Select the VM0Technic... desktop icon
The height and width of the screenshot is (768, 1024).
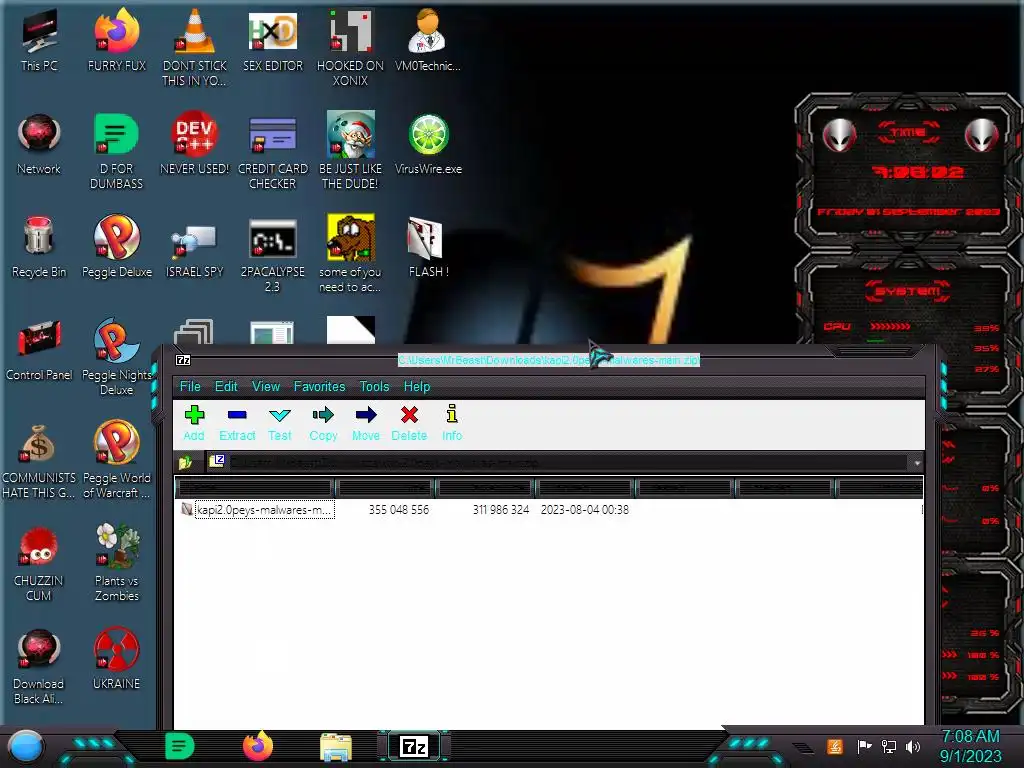pos(428,40)
